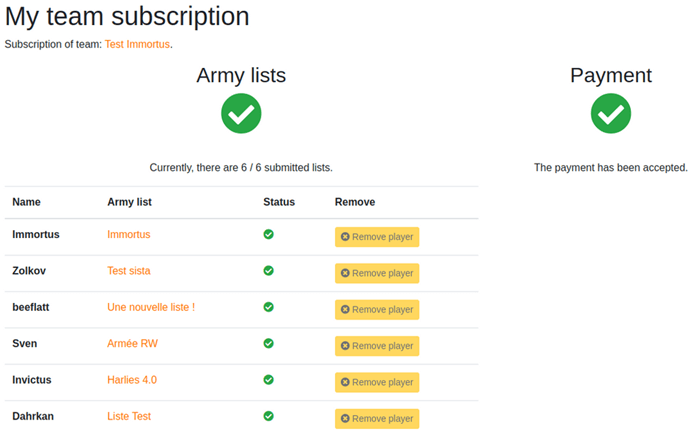
Task: Remove player Immortus from the team
Action: point(376,237)
